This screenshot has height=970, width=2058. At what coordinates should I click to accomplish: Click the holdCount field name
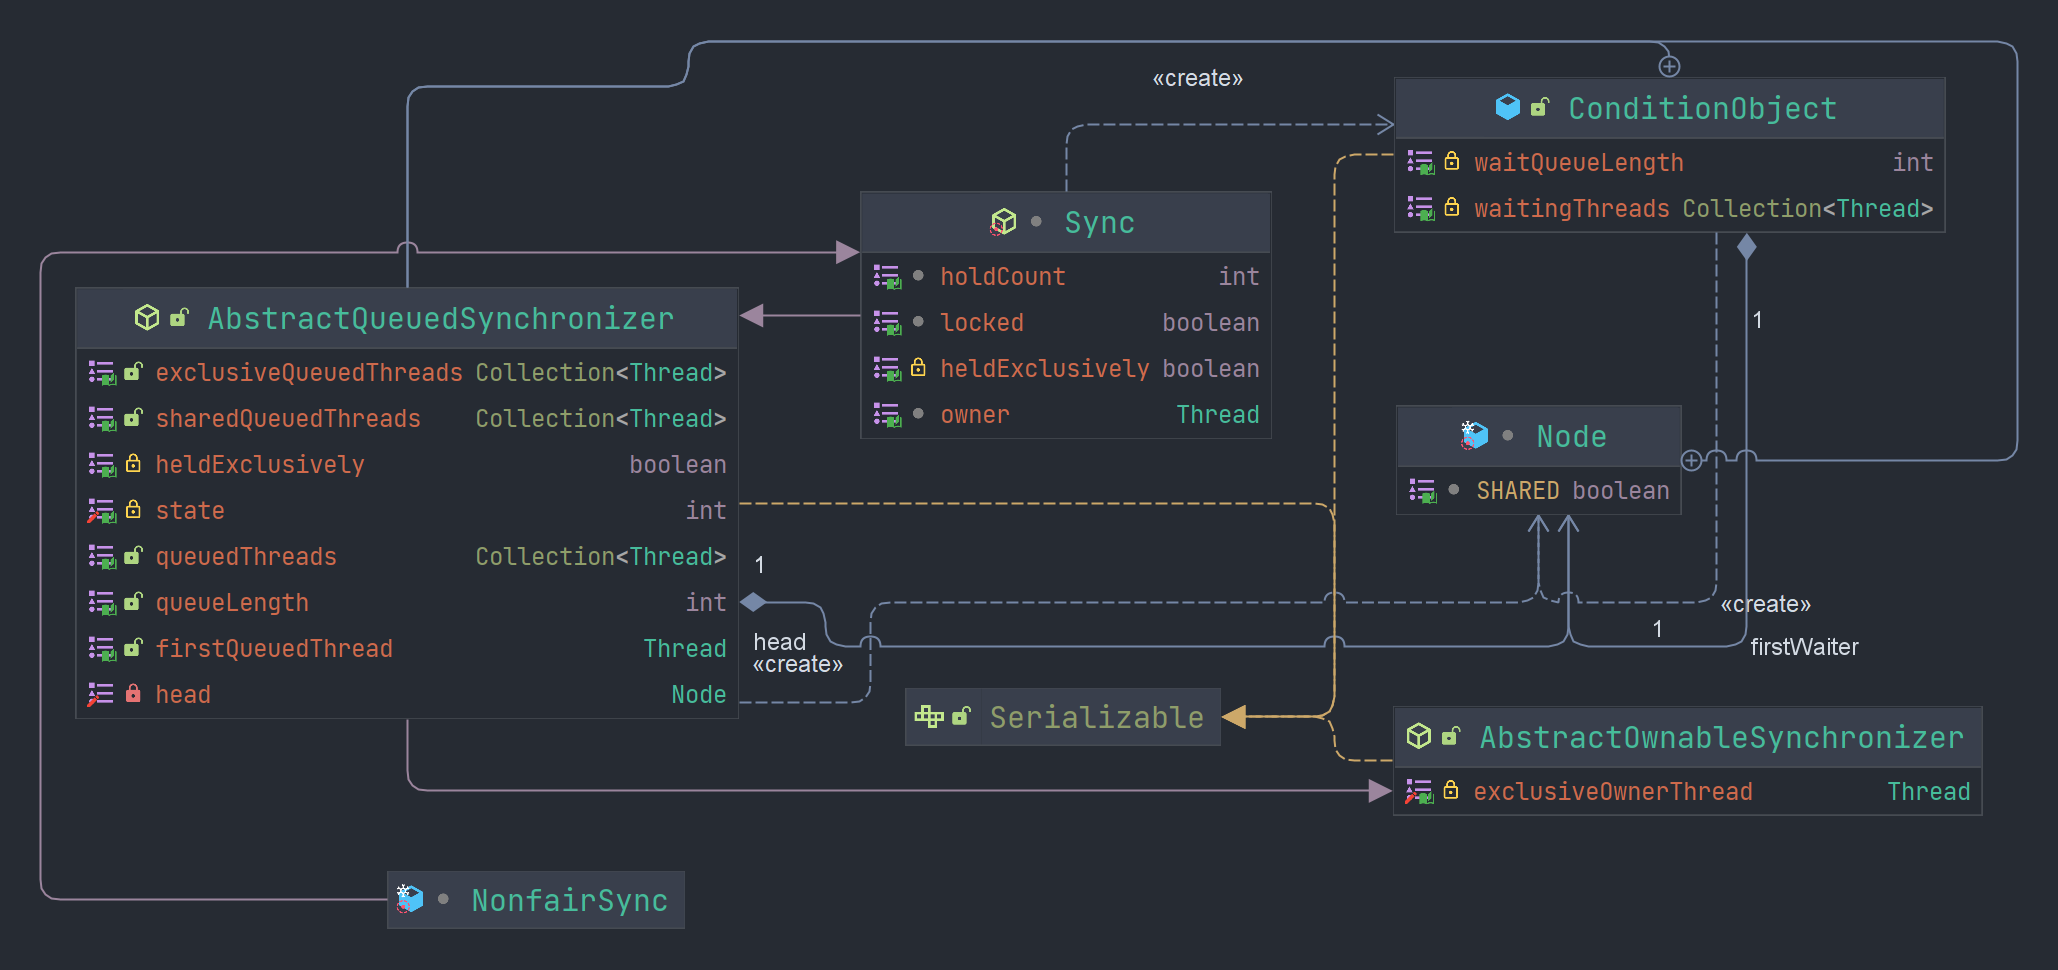(x=1003, y=277)
